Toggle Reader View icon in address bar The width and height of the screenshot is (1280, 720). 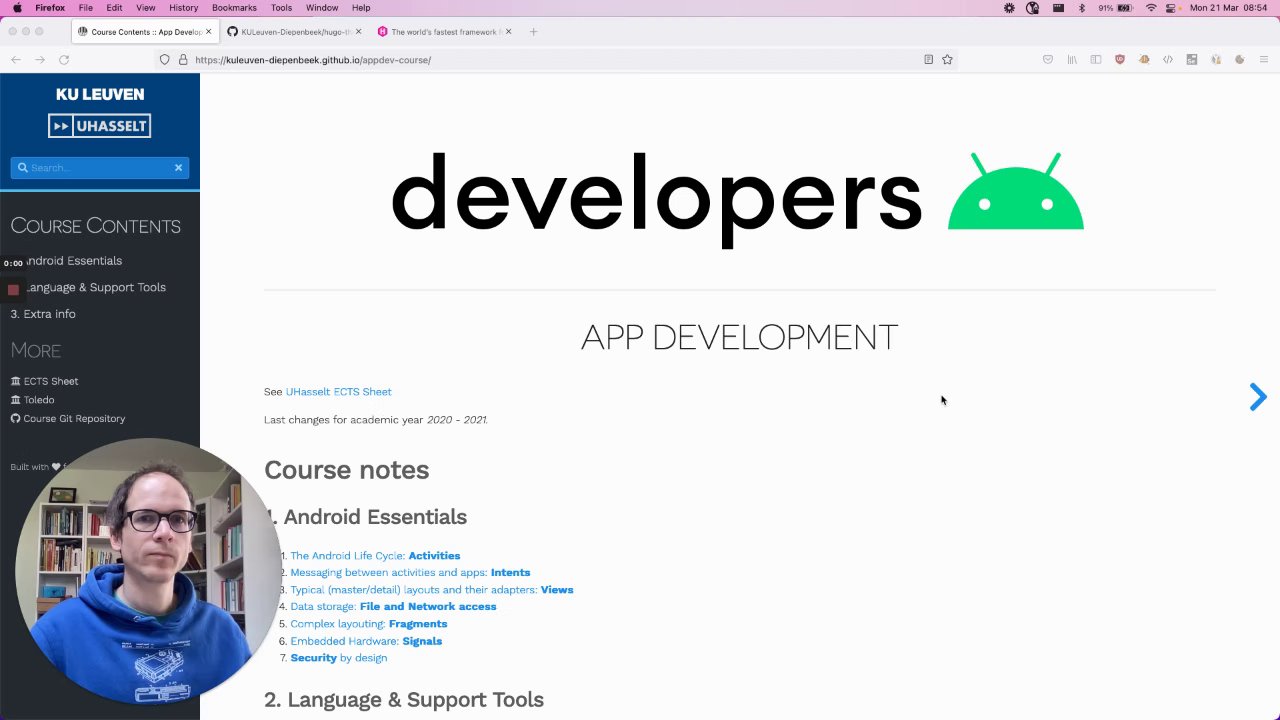pos(928,60)
